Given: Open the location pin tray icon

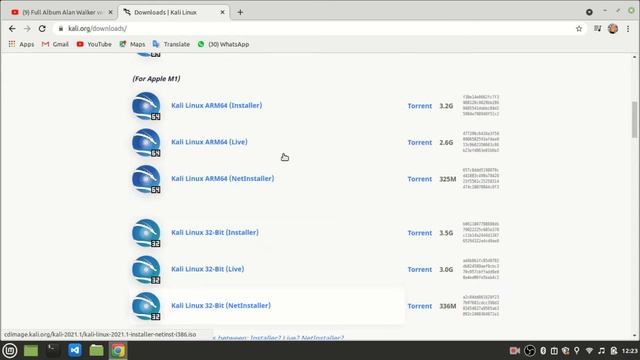Looking at the screenshot, I should pos(577,351).
